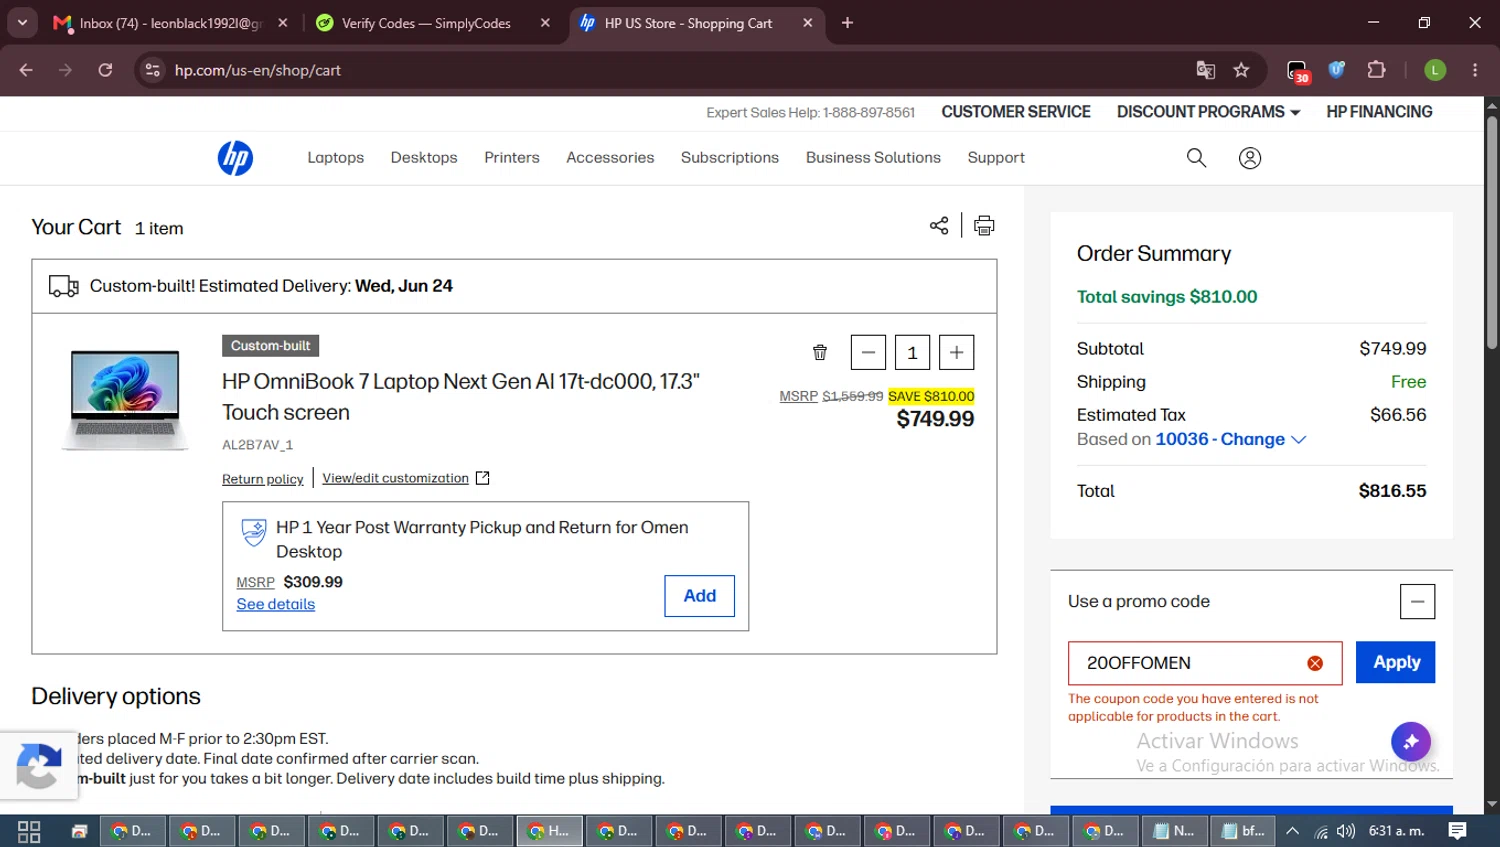
Task: Collapse the promo code section
Action: point(1417,601)
